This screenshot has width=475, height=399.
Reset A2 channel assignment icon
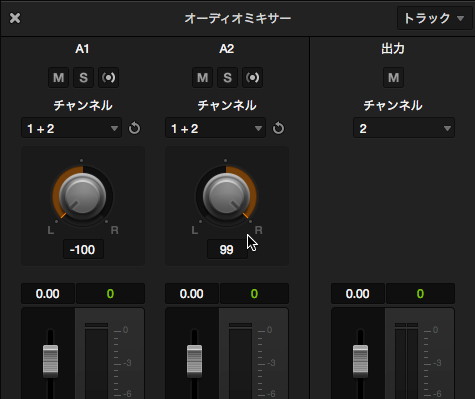point(278,128)
